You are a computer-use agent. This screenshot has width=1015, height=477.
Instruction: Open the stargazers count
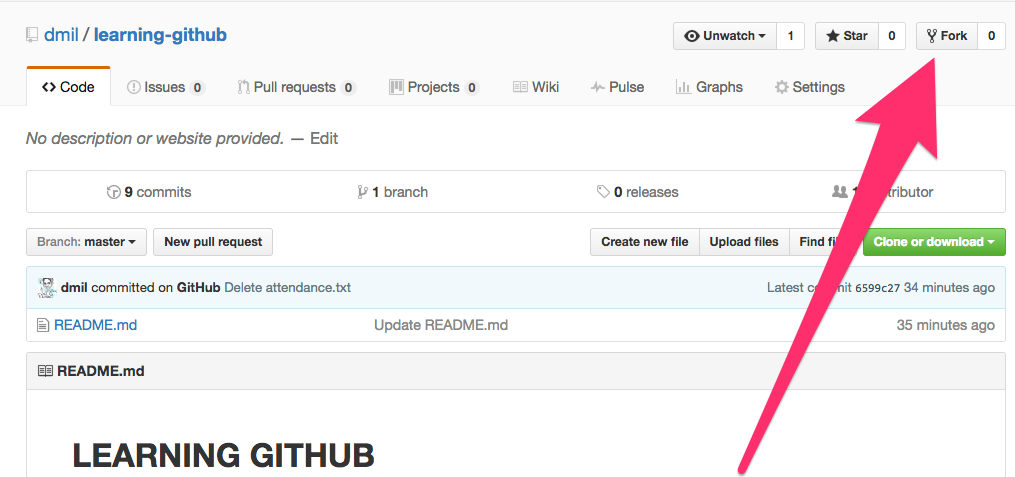(891, 36)
